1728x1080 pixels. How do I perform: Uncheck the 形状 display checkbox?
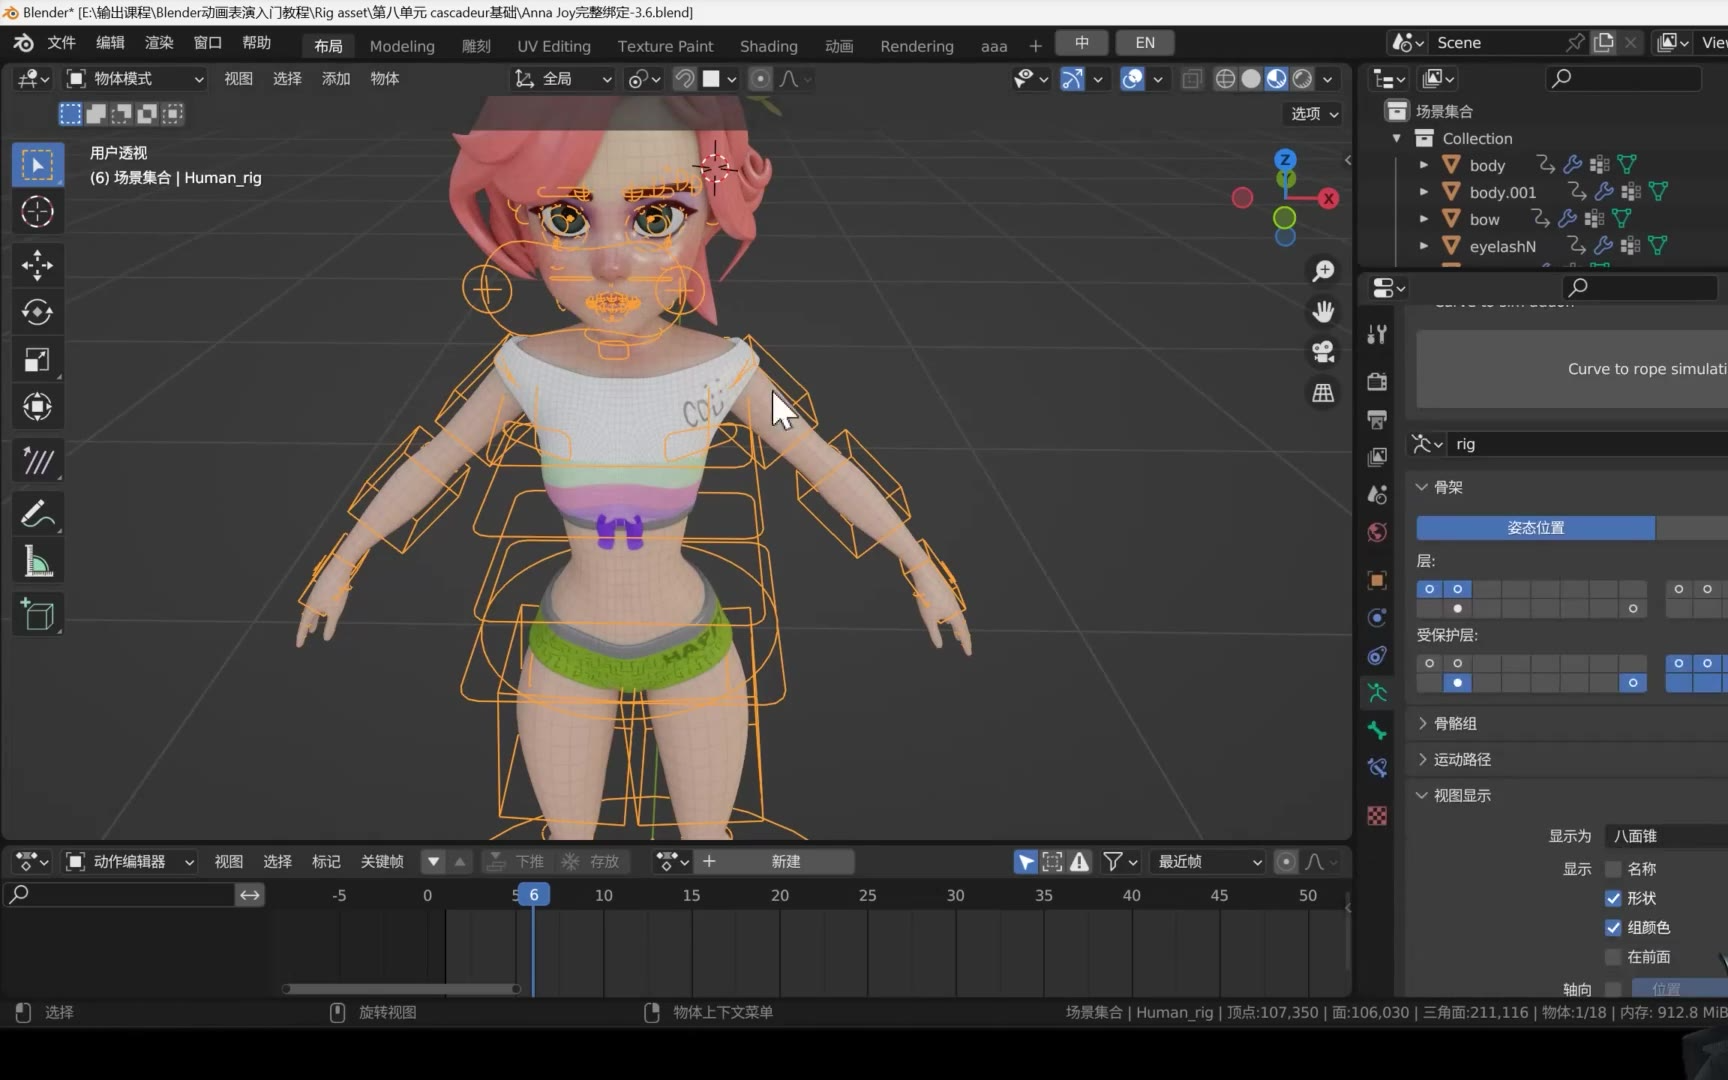pyautogui.click(x=1613, y=898)
